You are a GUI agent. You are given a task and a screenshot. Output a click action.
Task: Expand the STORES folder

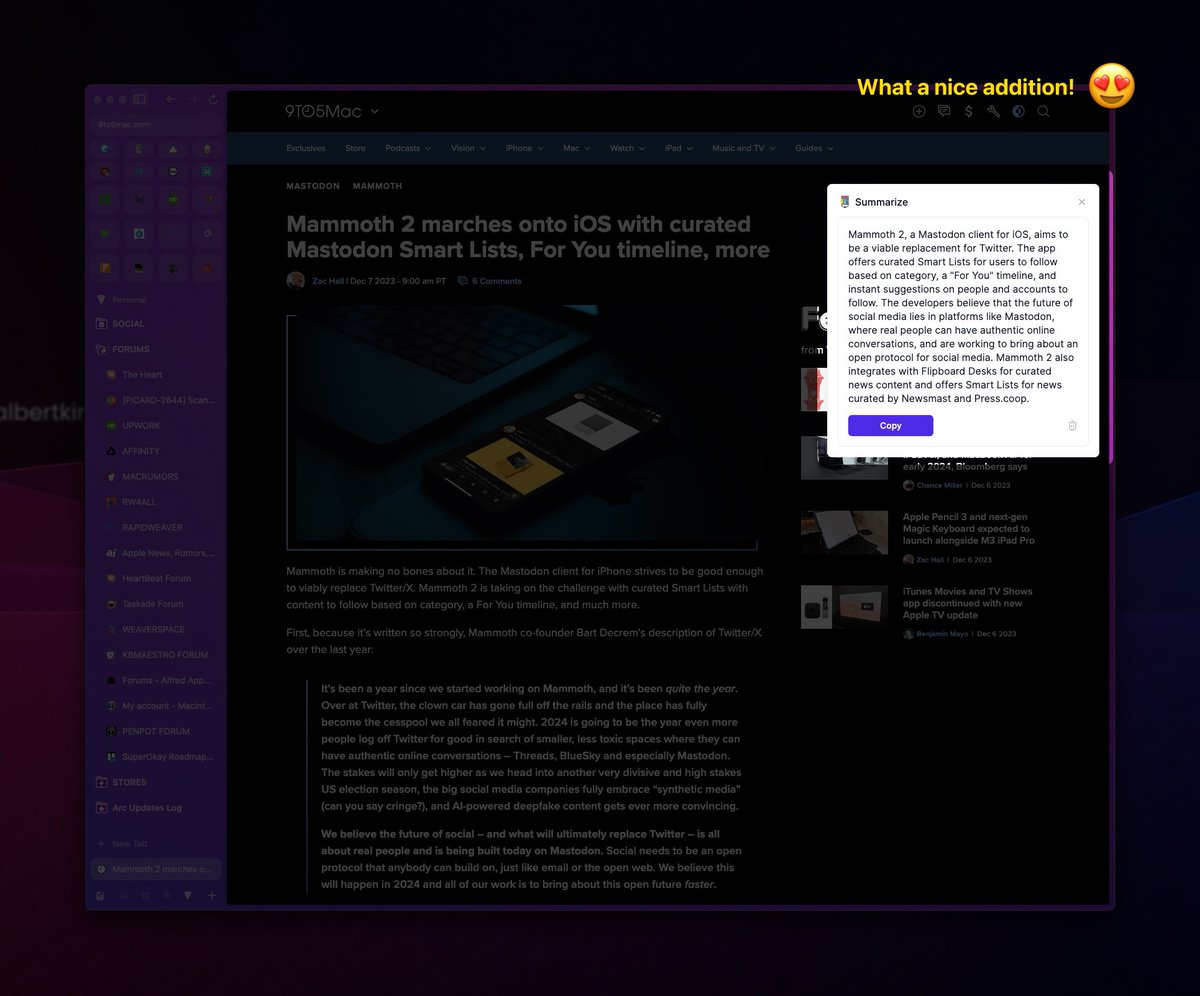click(x=129, y=782)
